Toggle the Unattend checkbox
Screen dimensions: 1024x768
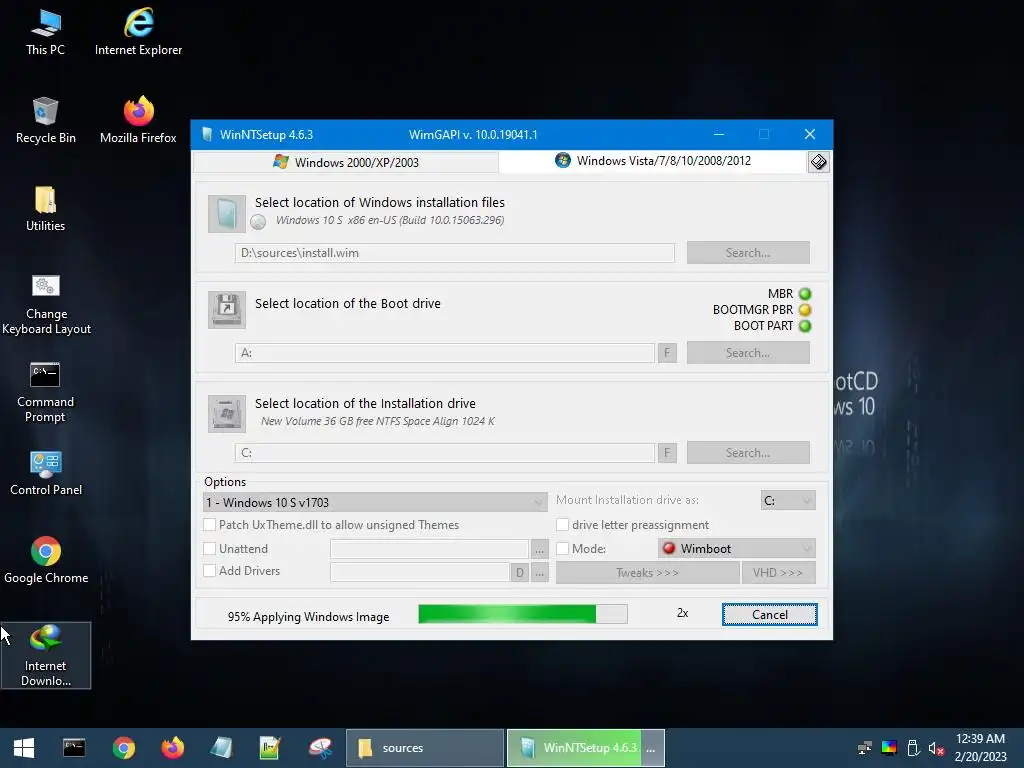[210, 549]
